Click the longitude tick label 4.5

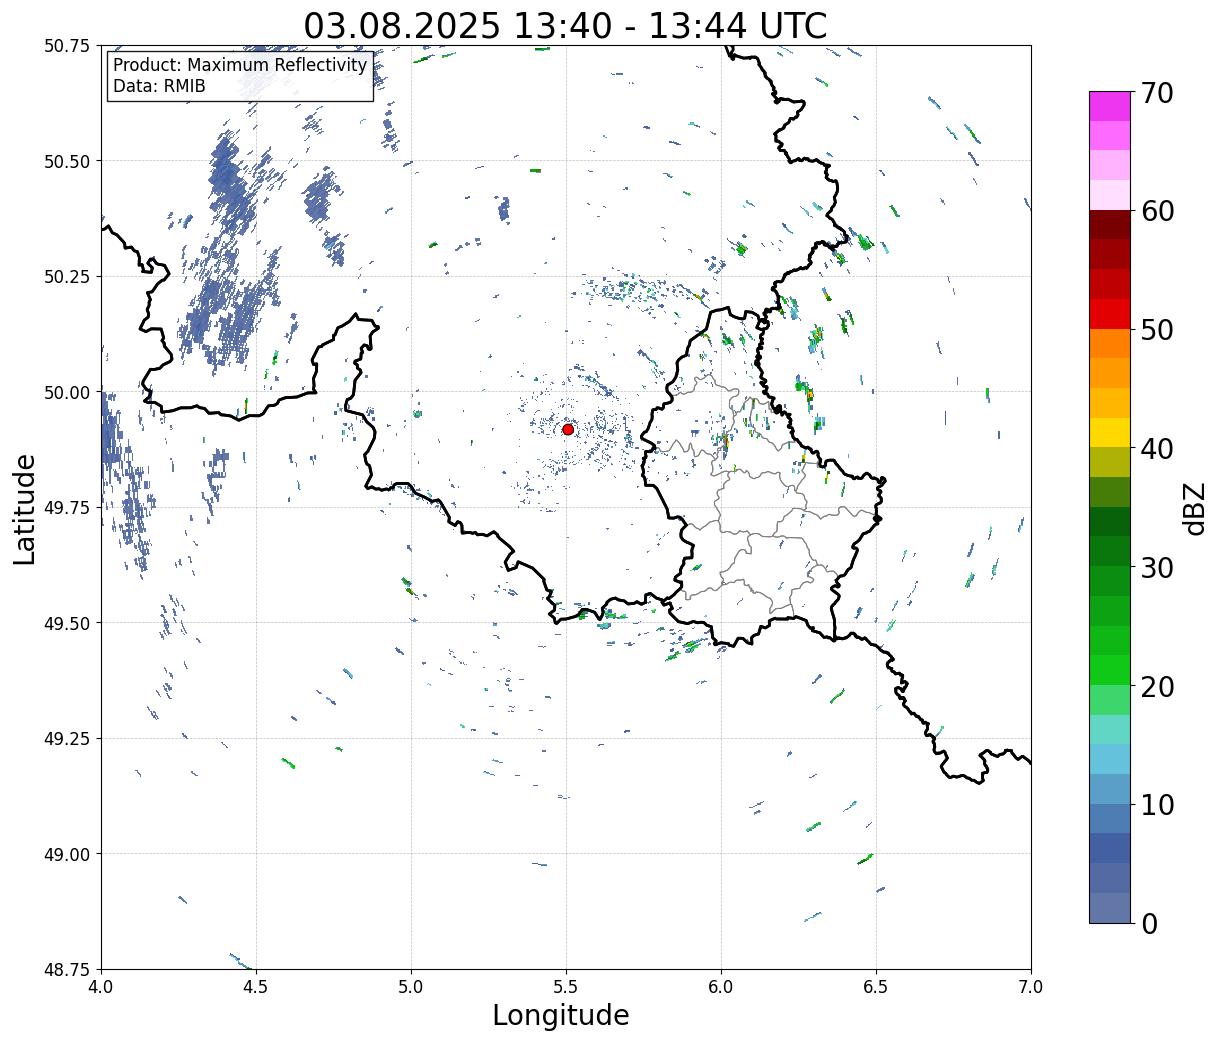point(256,986)
